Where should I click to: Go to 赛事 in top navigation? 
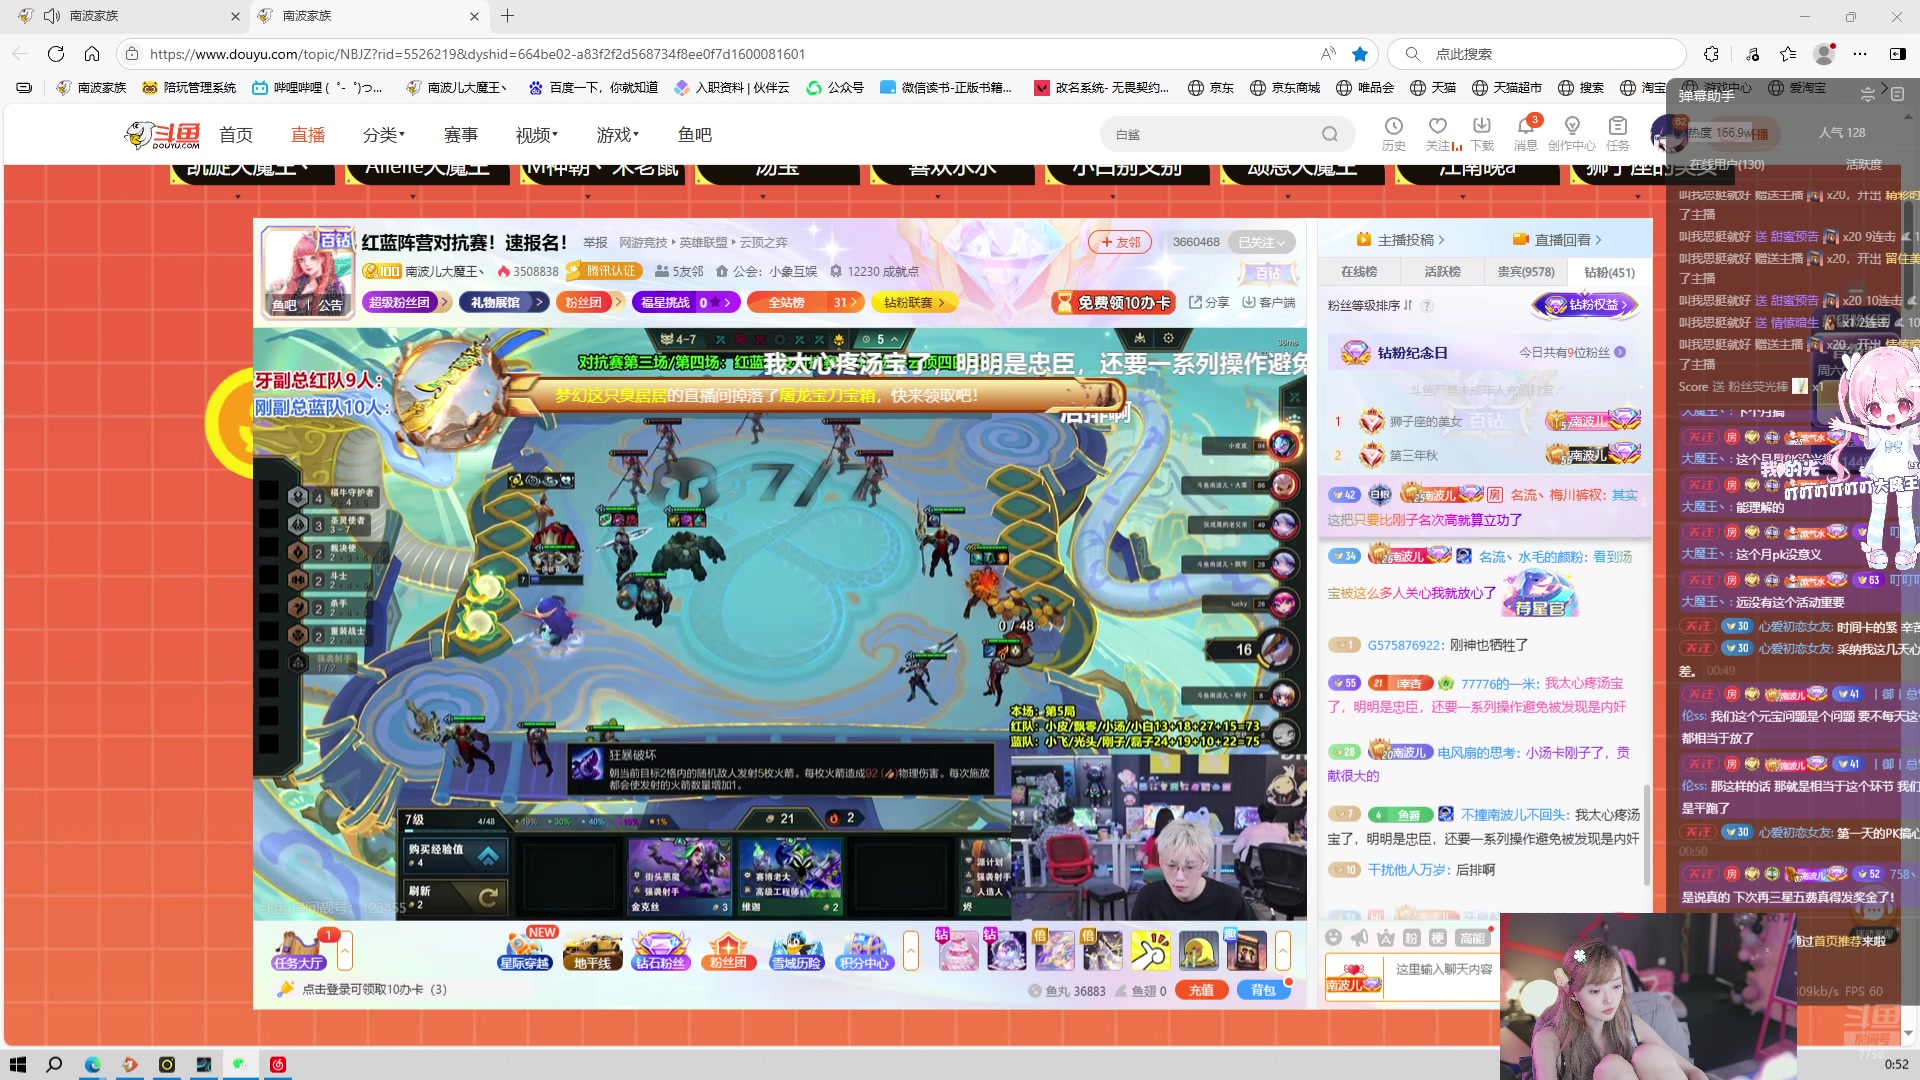point(461,134)
